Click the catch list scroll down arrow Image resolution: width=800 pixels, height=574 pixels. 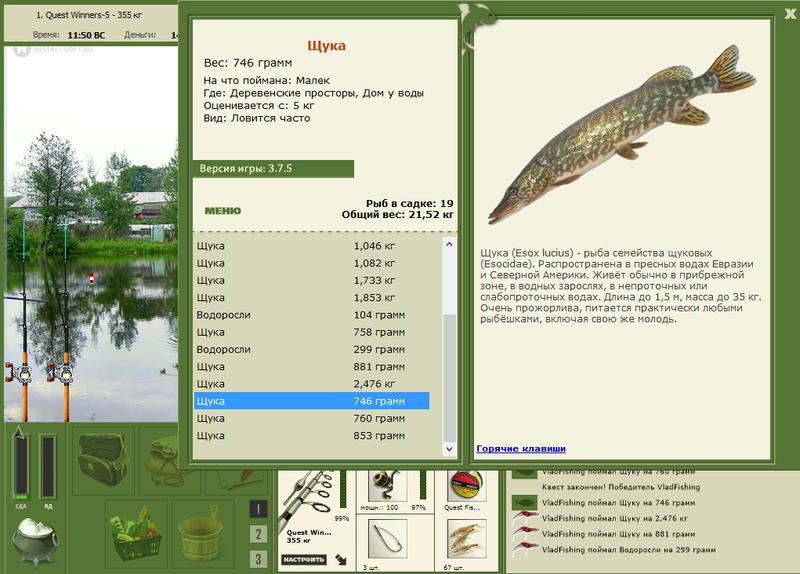(x=449, y=449)
